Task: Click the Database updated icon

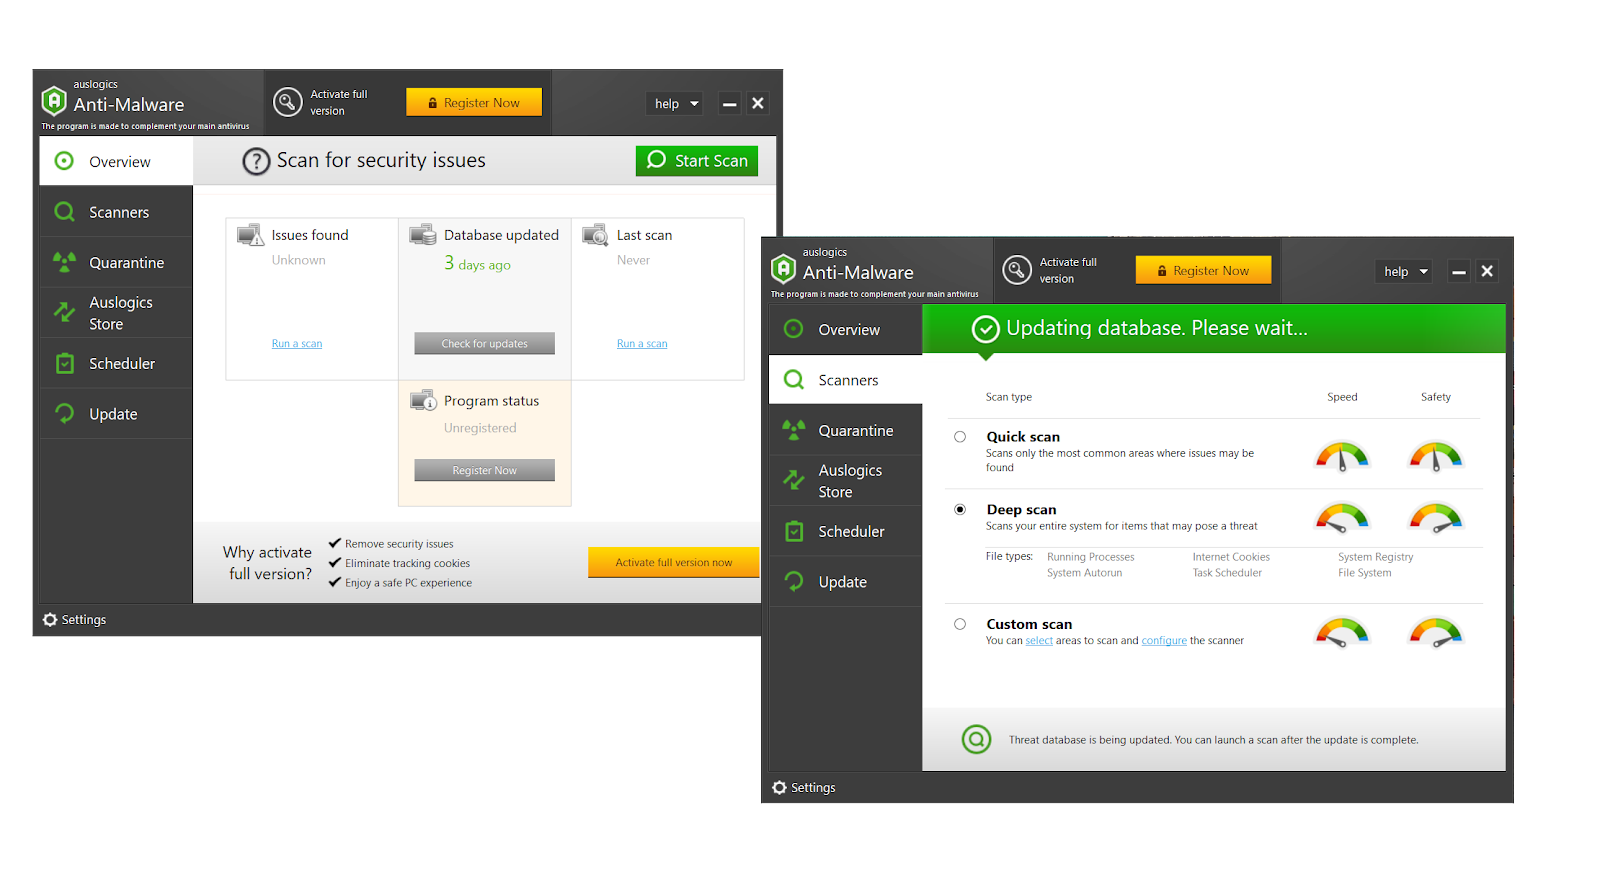Action: [423, 235]
